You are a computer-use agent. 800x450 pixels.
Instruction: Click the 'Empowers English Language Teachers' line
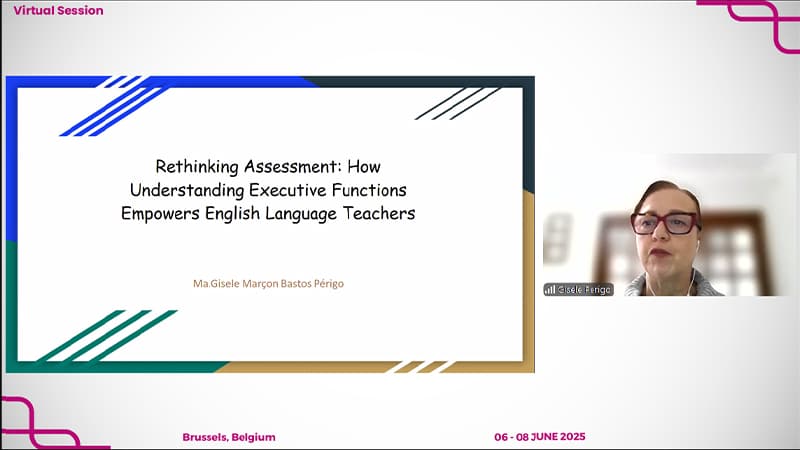(x=269, y=213)
